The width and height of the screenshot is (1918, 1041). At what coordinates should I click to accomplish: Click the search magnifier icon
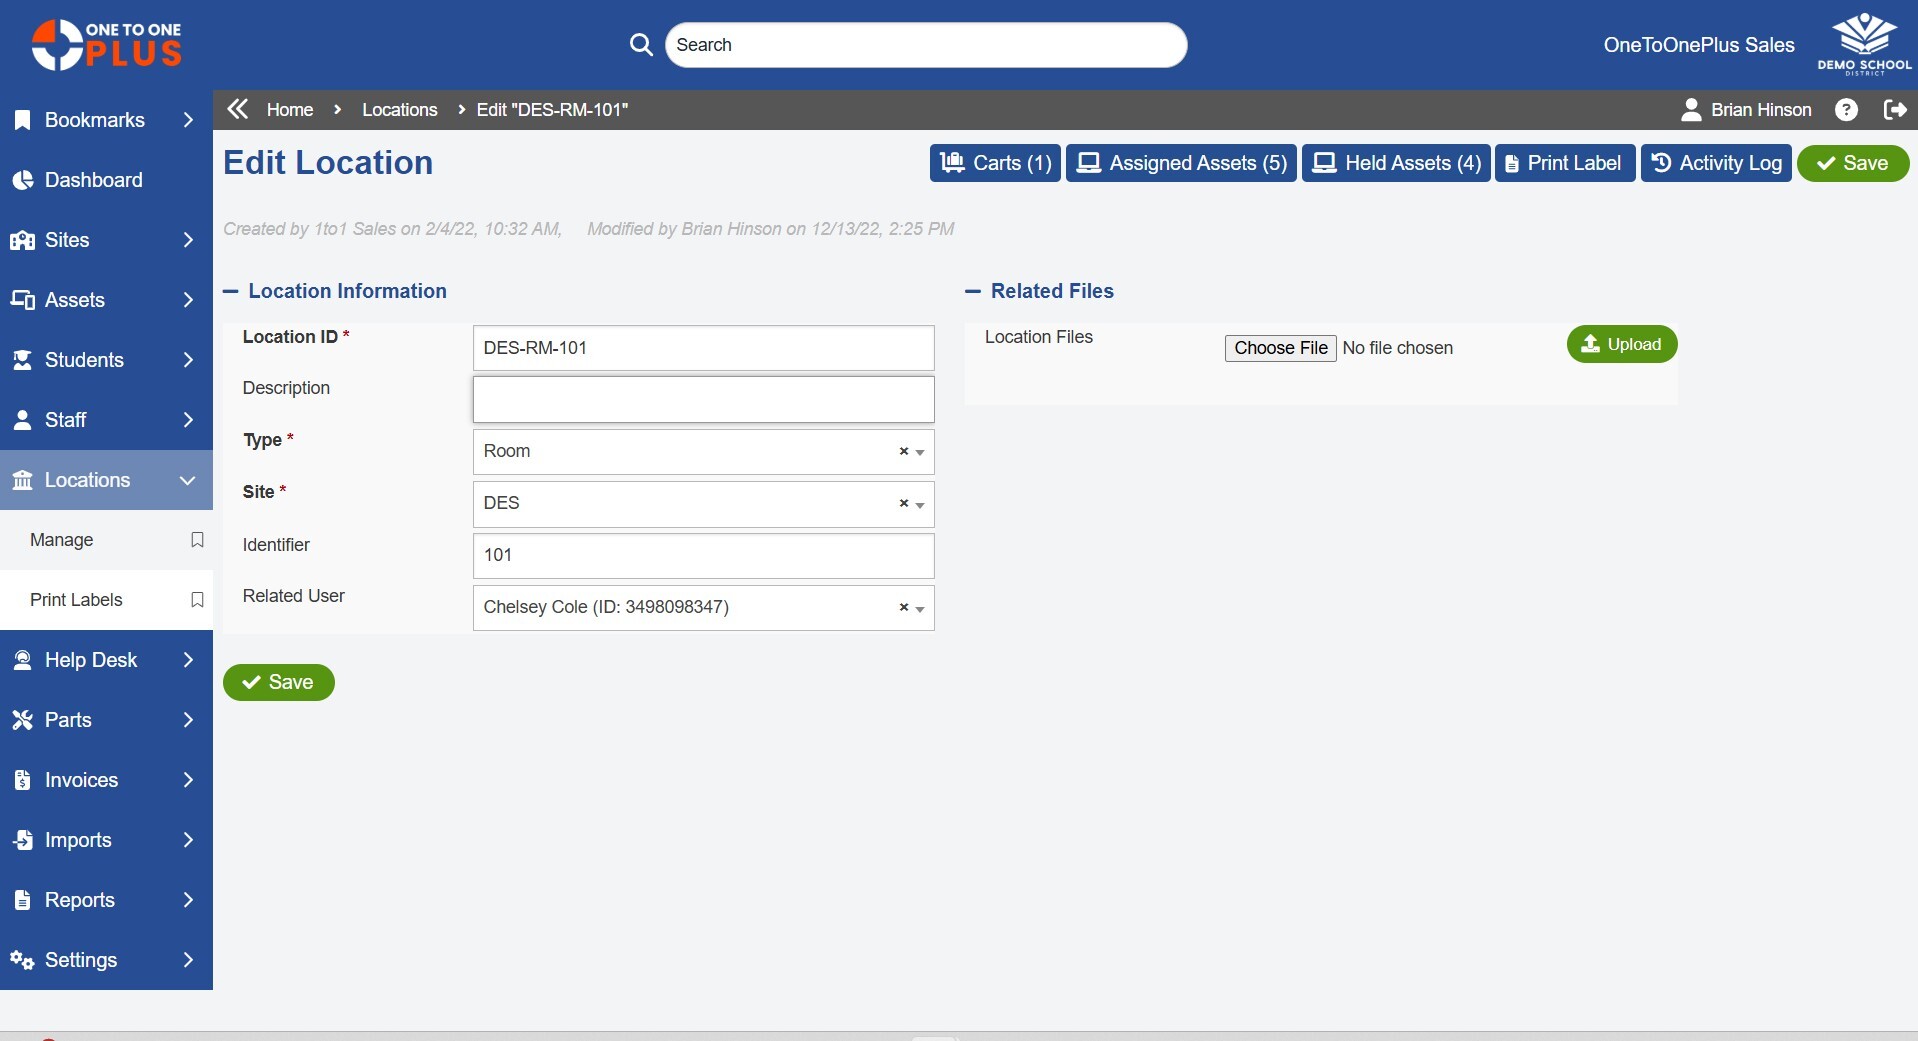coord(641,45)
